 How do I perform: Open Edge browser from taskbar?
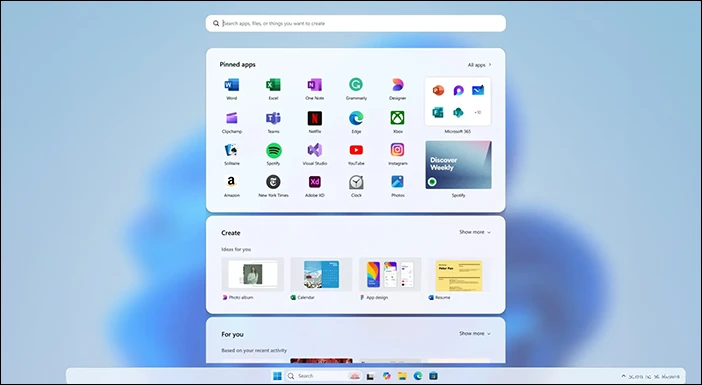point(418,376)
